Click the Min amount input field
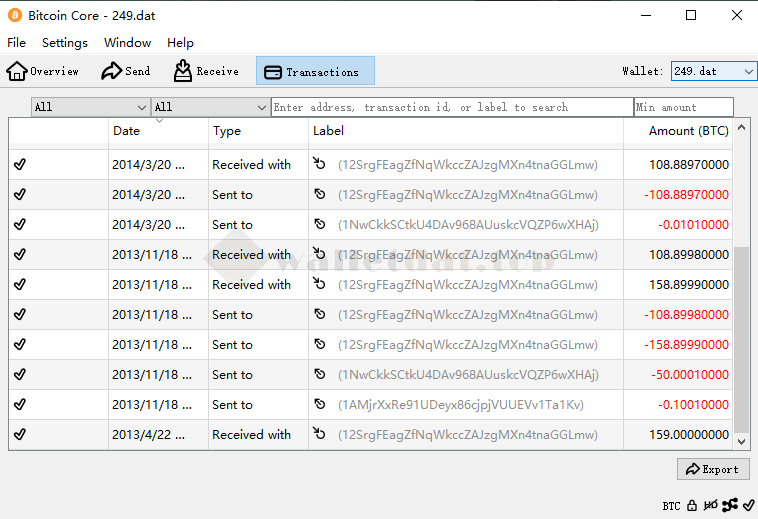Screen dimensions: 758x519 point(683,107)
